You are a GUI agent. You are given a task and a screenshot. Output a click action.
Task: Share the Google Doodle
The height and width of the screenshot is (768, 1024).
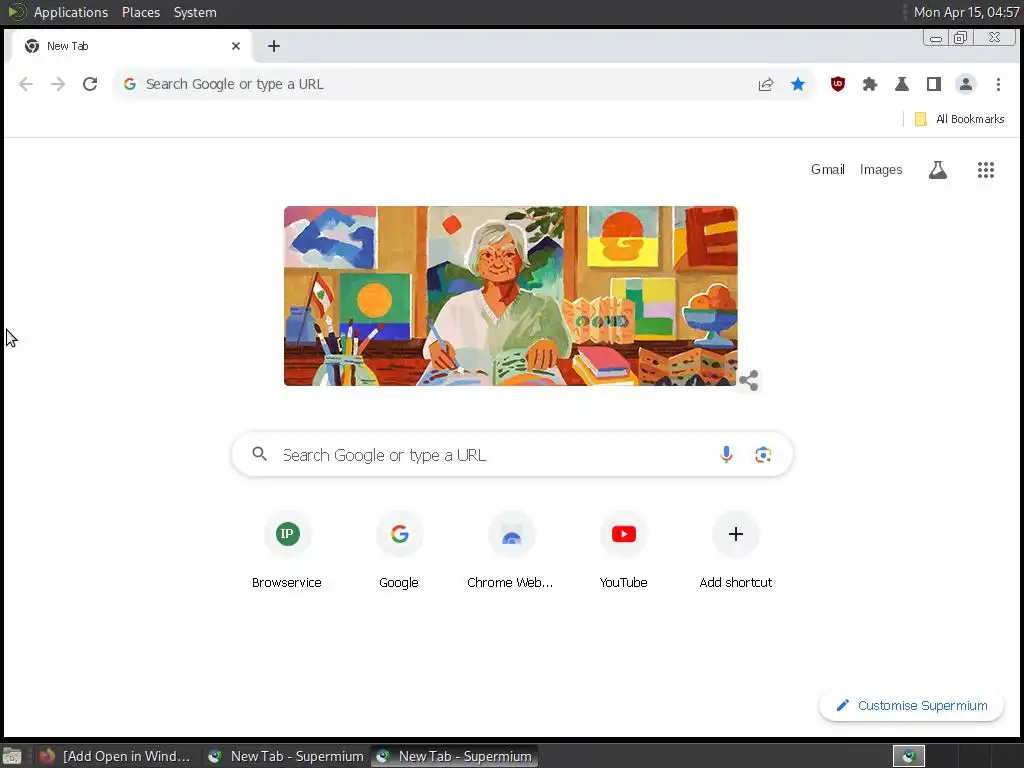tap(748, 380)
